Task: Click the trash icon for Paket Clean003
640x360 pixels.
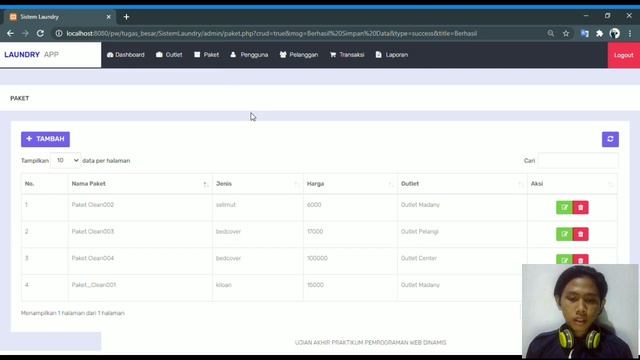Action: [580, 234]
